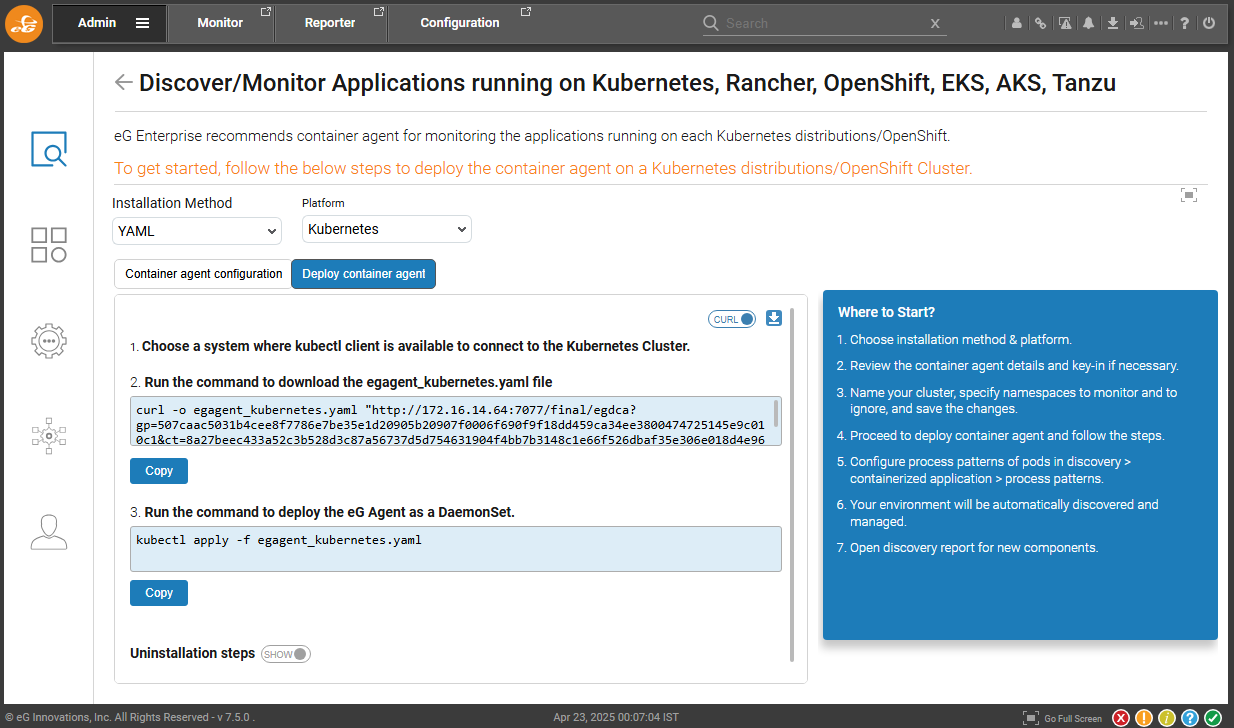
Task: Toggle the CURL switch
Action: click(732, 319)
